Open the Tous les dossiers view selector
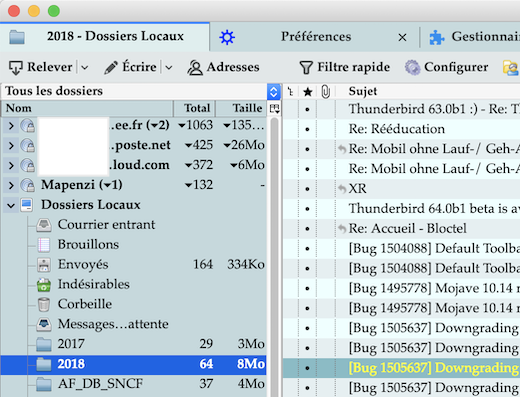520x397 pixels. 274,91
